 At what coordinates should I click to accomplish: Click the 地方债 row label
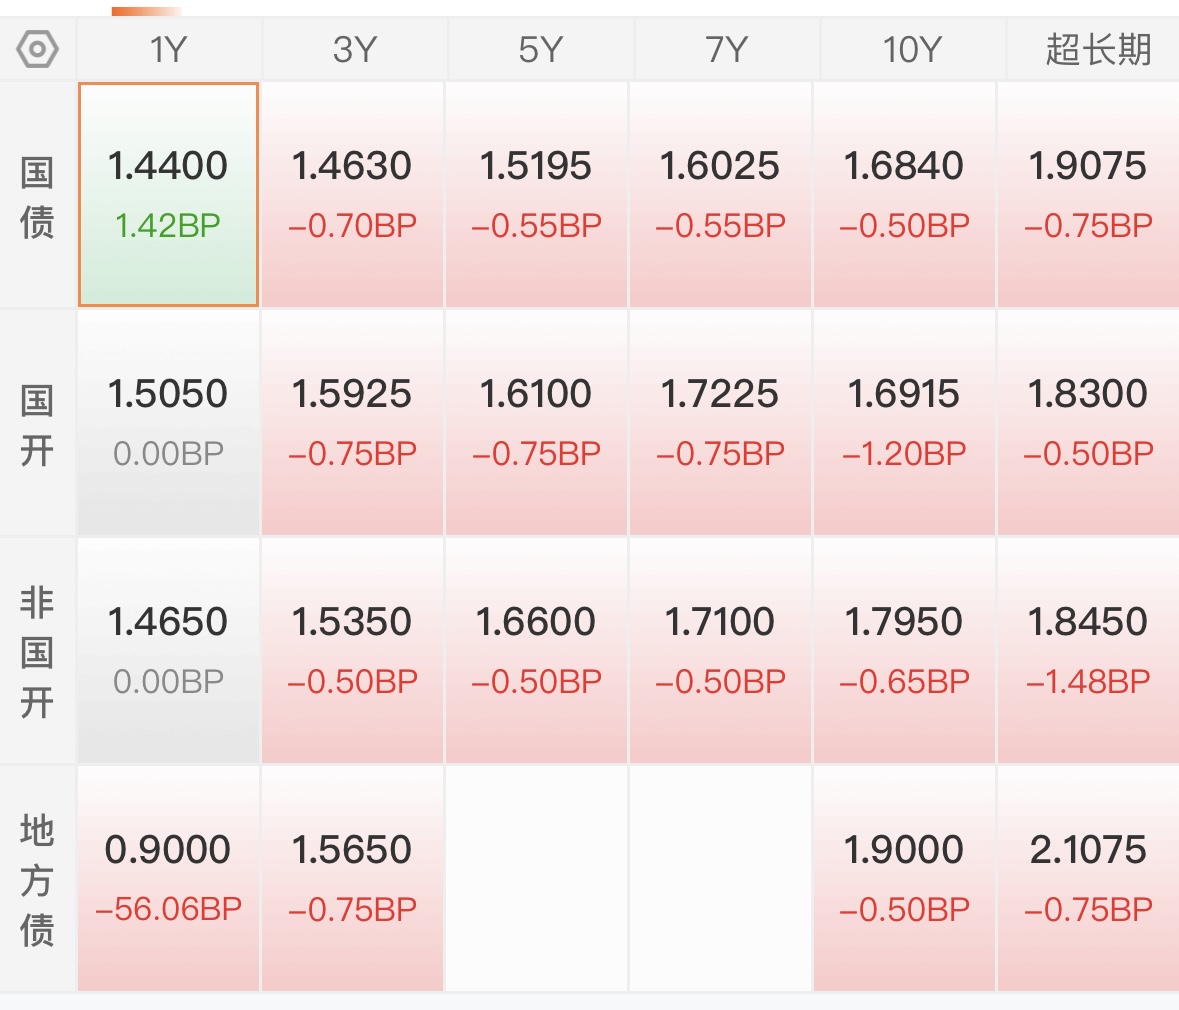pos(37,880)
